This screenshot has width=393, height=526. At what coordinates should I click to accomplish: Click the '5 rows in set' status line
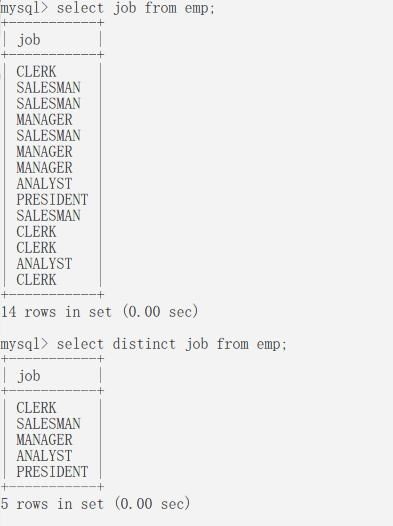pyautogui.click(x=96, y=504)
